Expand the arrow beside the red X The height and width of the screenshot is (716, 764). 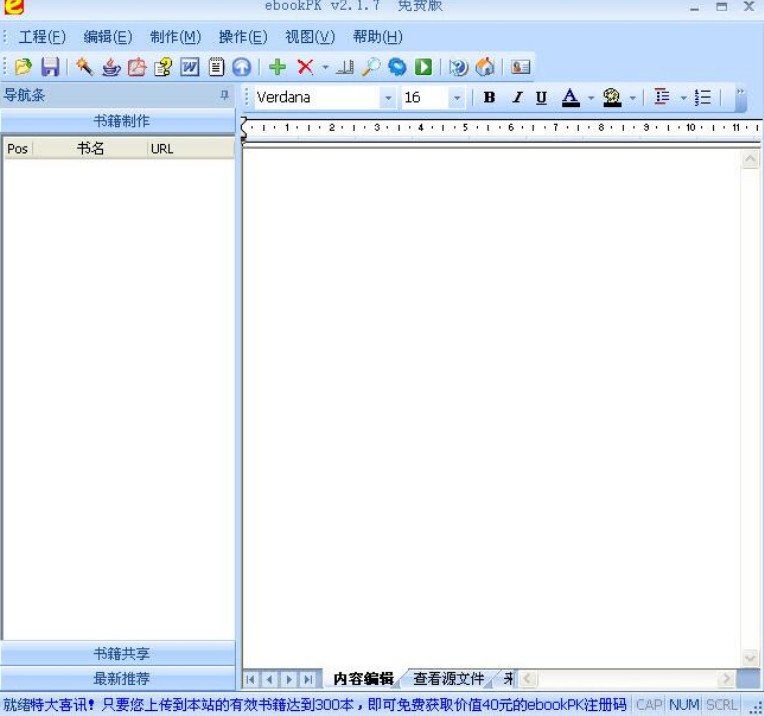click(325, 68)
